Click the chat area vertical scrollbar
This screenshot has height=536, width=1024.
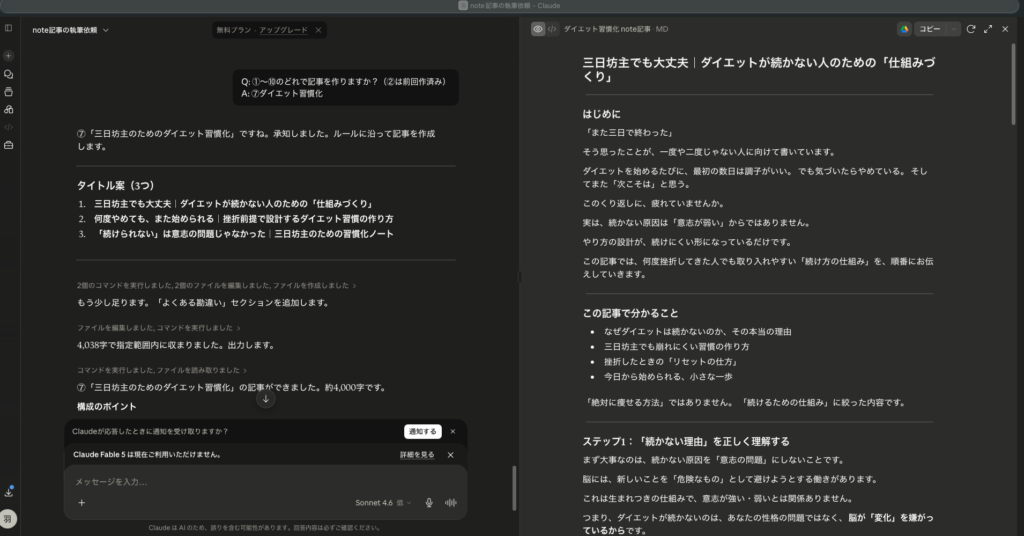(x=514, y=488)
